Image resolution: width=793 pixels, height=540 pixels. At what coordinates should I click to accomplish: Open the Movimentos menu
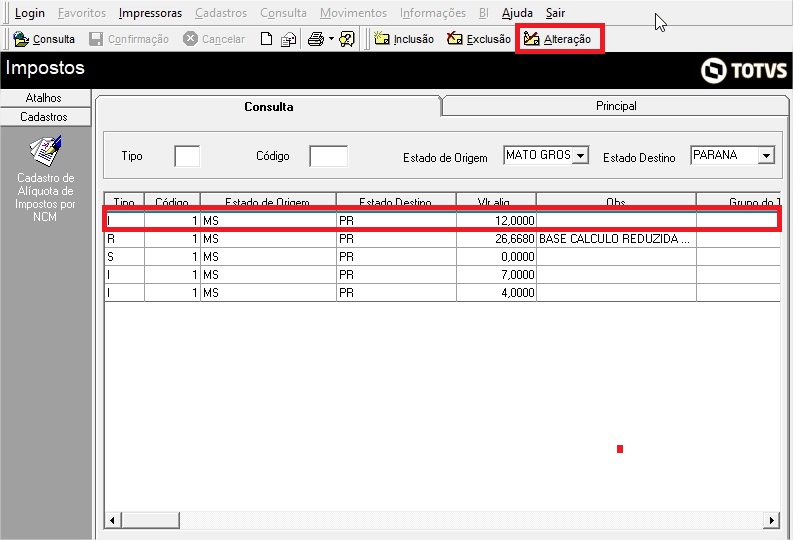[354, 13]
